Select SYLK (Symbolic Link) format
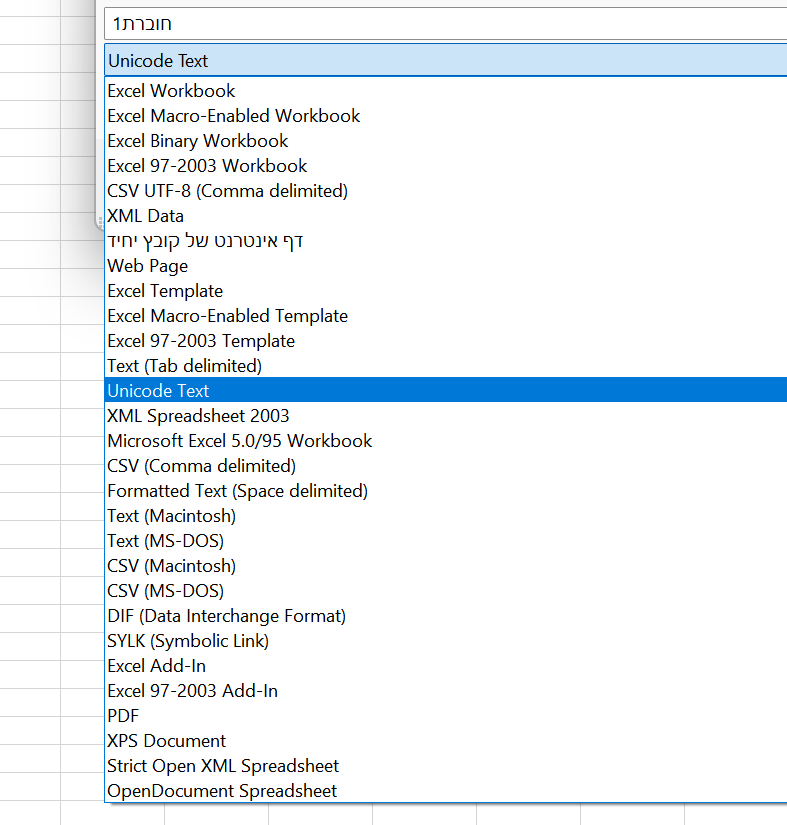Viewport: 787px width, 825px height. point(446,641)
